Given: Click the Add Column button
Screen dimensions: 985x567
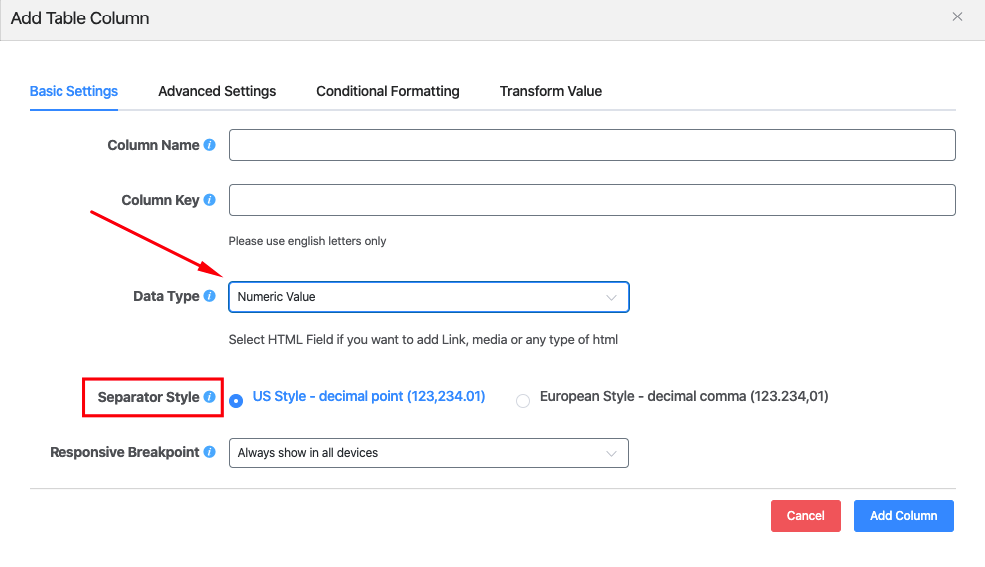Looking at the screenshot, I should click(x=903, y=516).
